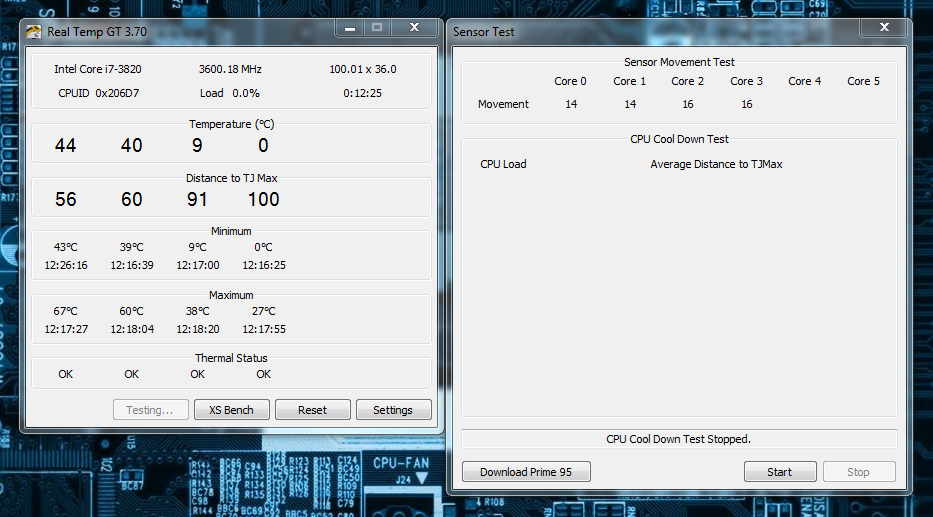933x517 pixels.
Task: Close the Real Temp GT window
Action: coord(415,27)
